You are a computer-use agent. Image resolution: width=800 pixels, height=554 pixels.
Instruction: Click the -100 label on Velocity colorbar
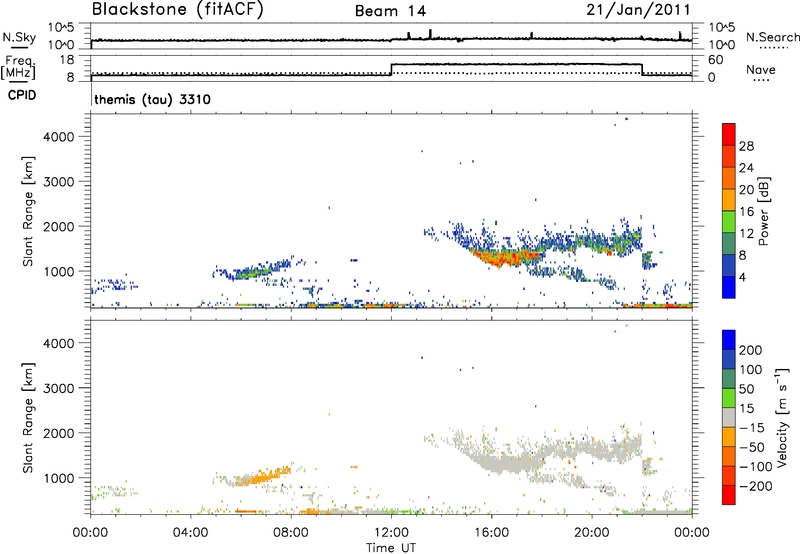[x=755, y=467]
